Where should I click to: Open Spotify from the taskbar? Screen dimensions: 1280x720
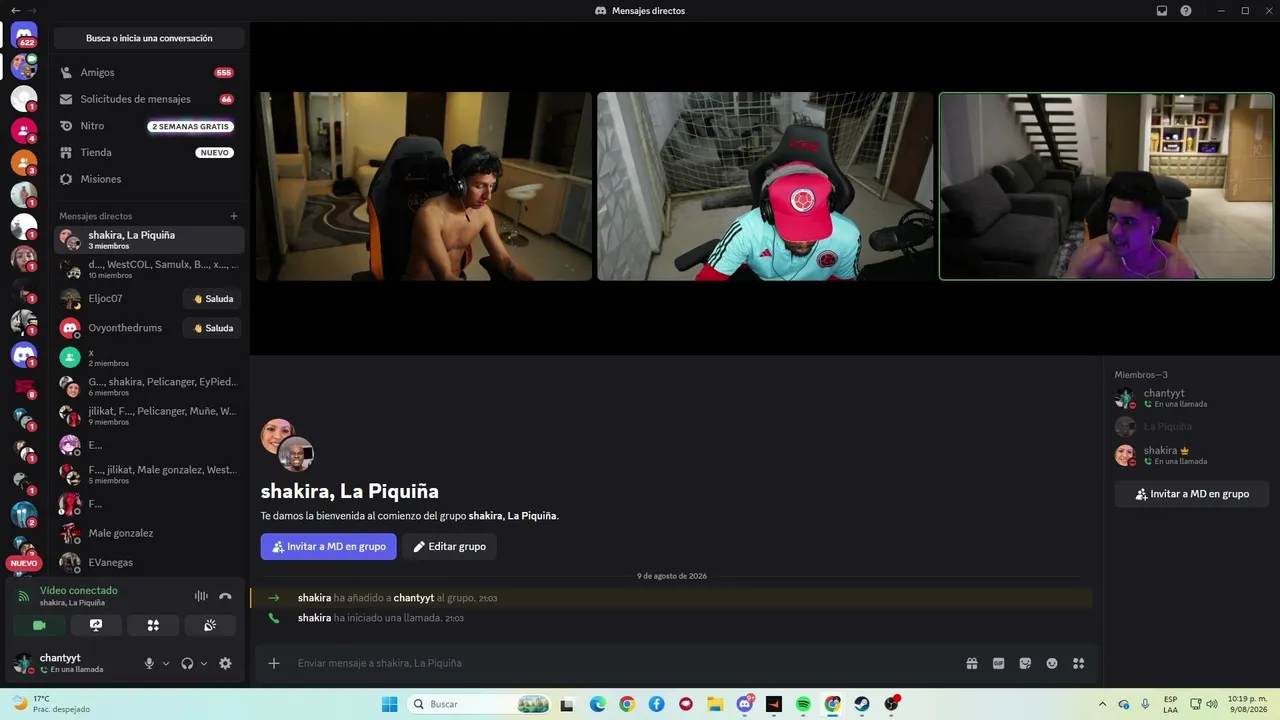coord(803,704)
